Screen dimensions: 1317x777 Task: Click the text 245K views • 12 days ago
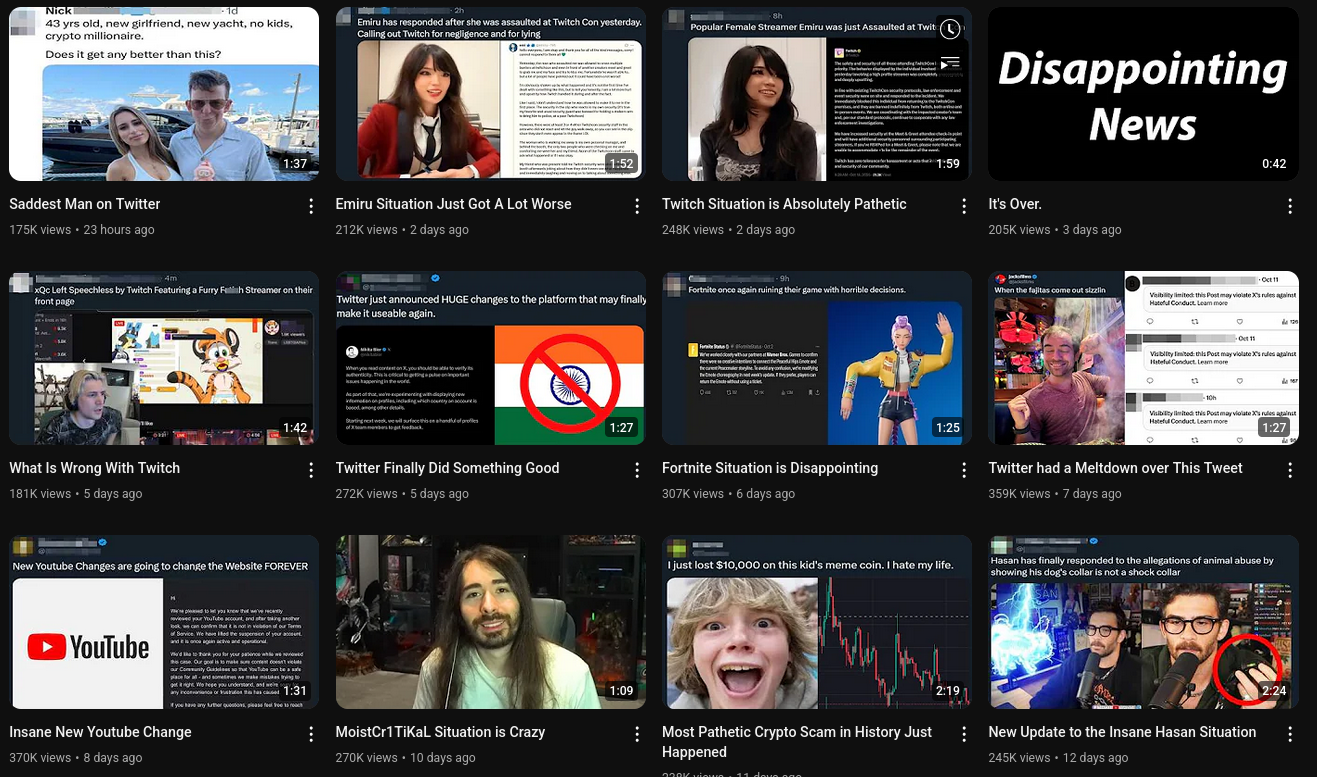[1058, 758]
